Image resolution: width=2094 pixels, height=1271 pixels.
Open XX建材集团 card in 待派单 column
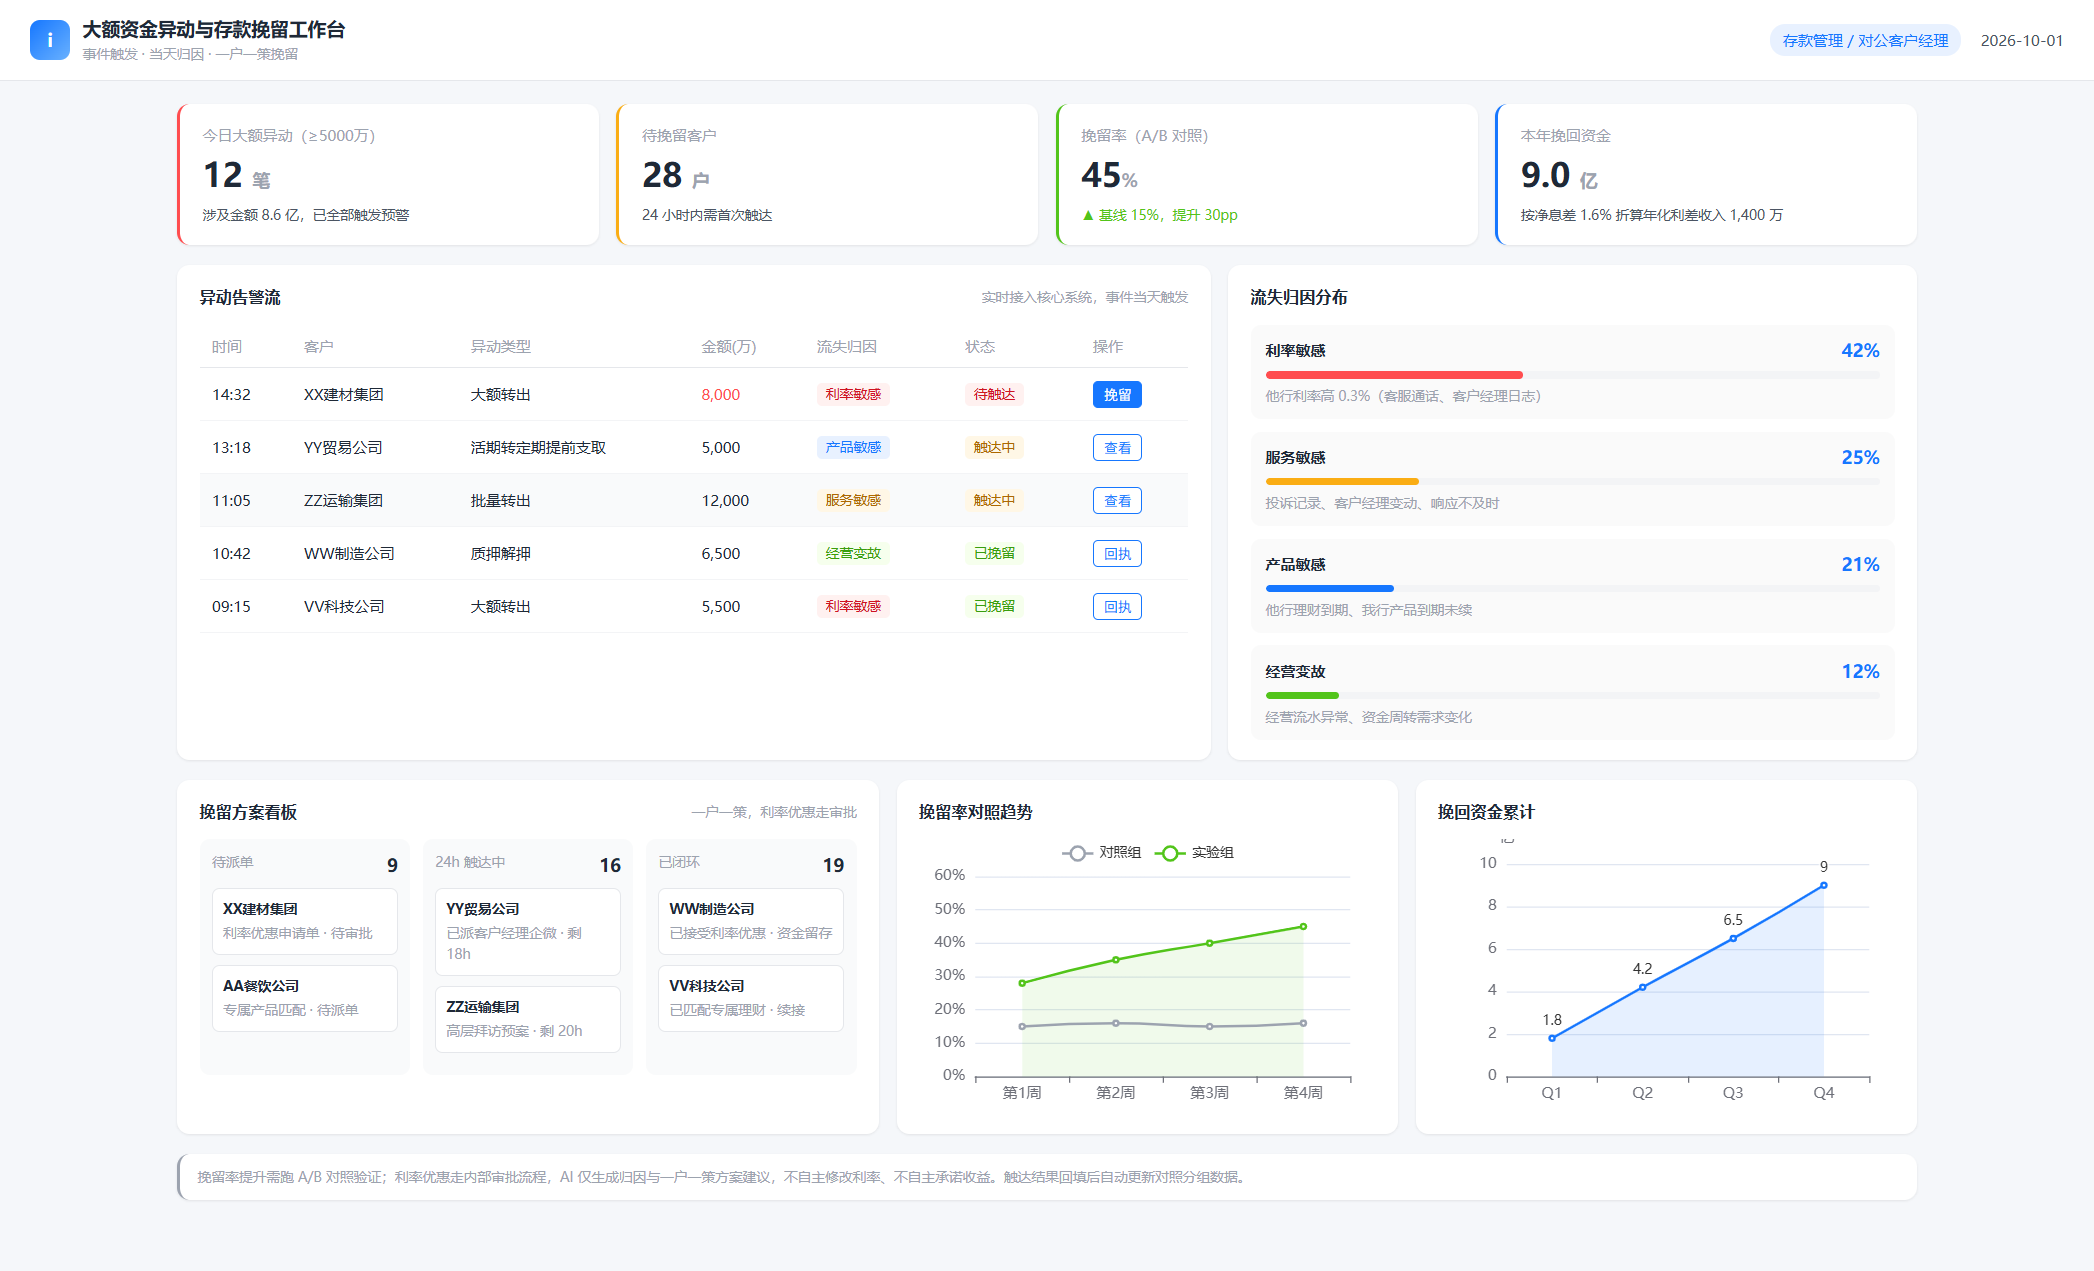[x=305, y=921]
